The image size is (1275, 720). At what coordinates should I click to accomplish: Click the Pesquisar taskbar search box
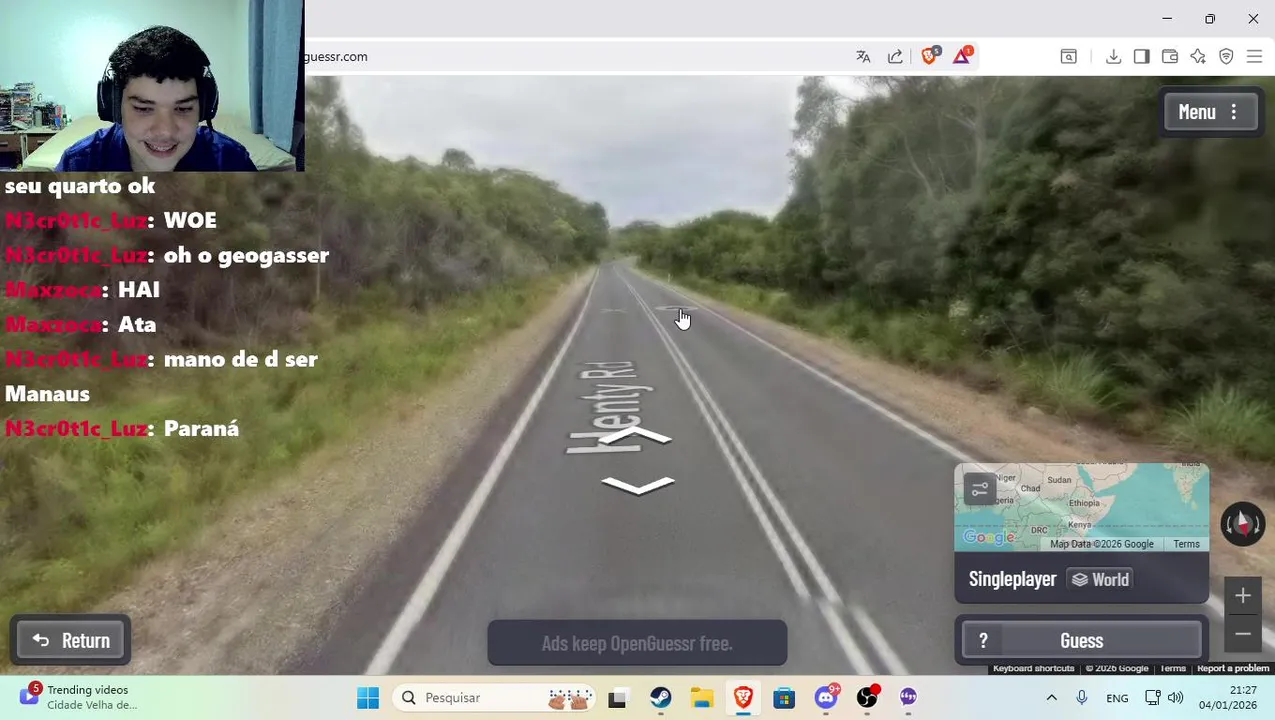pyautogui.click(x=497, y=698)
